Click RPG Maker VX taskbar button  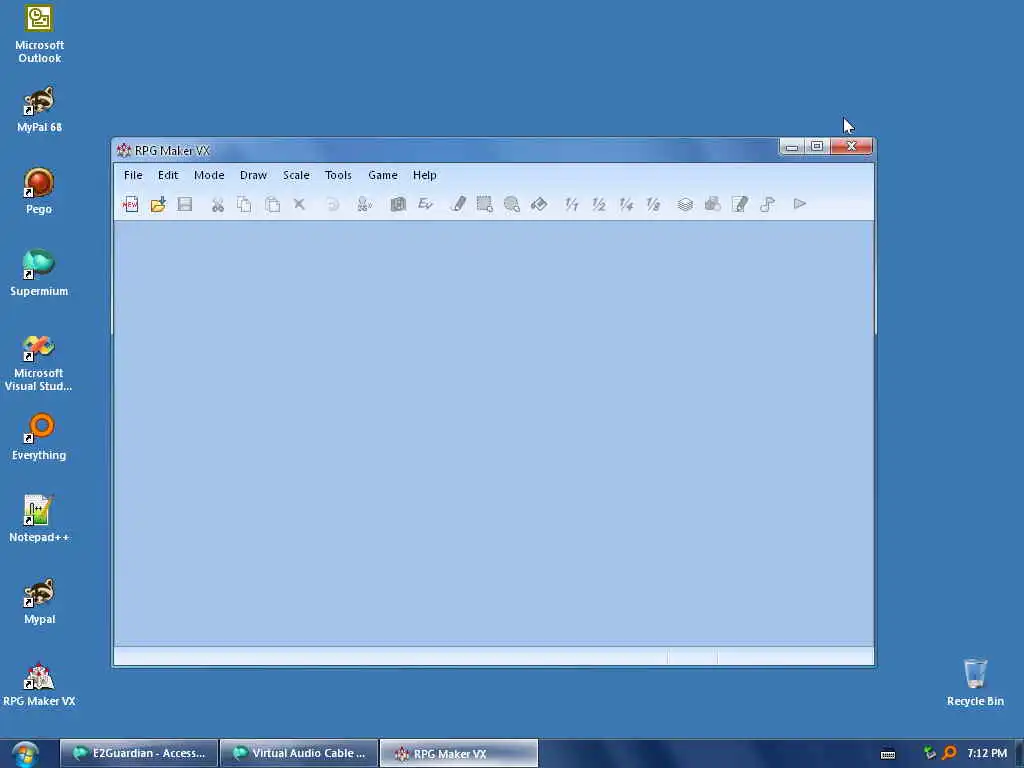459,753
